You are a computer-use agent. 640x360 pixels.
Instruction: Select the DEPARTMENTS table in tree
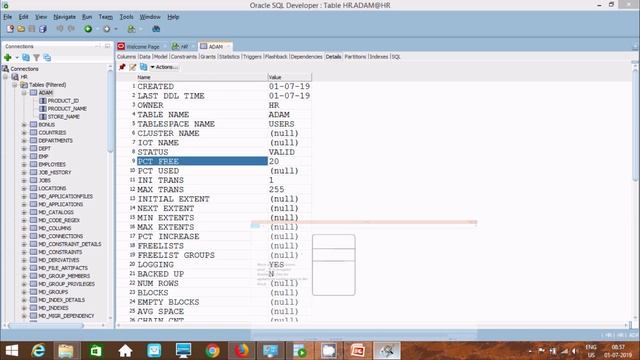pyautogui.click(x=56, y=140)
